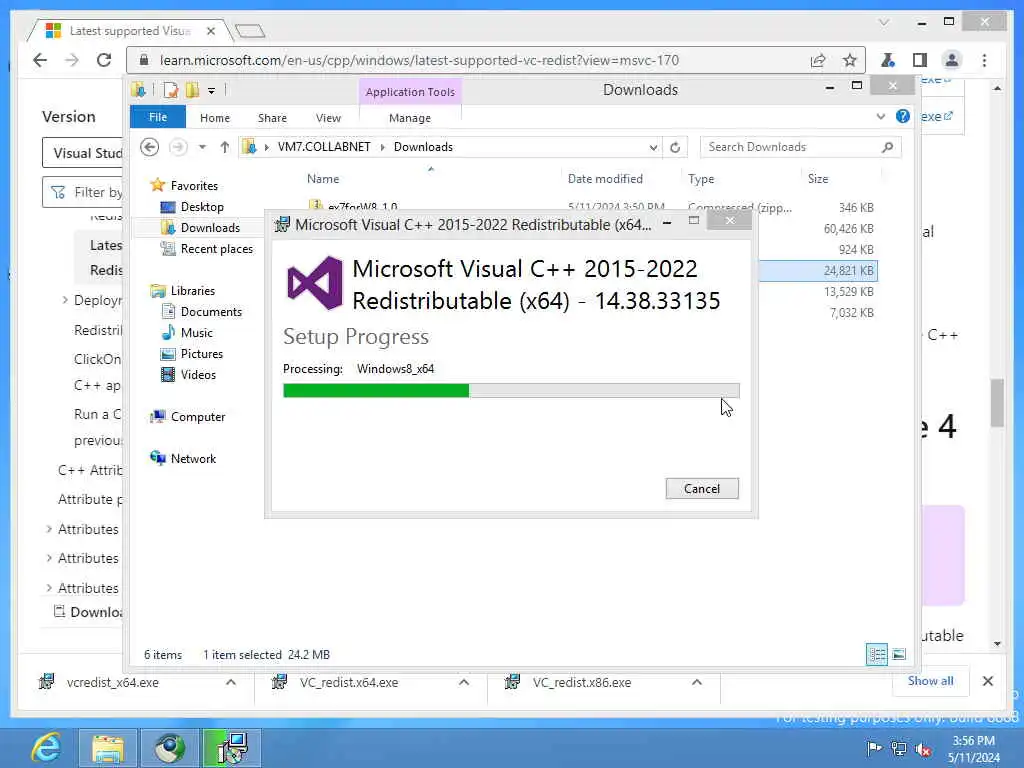Click the volume muted tray icon
The image size is (1024, 768).
click(x=923, y=749)
